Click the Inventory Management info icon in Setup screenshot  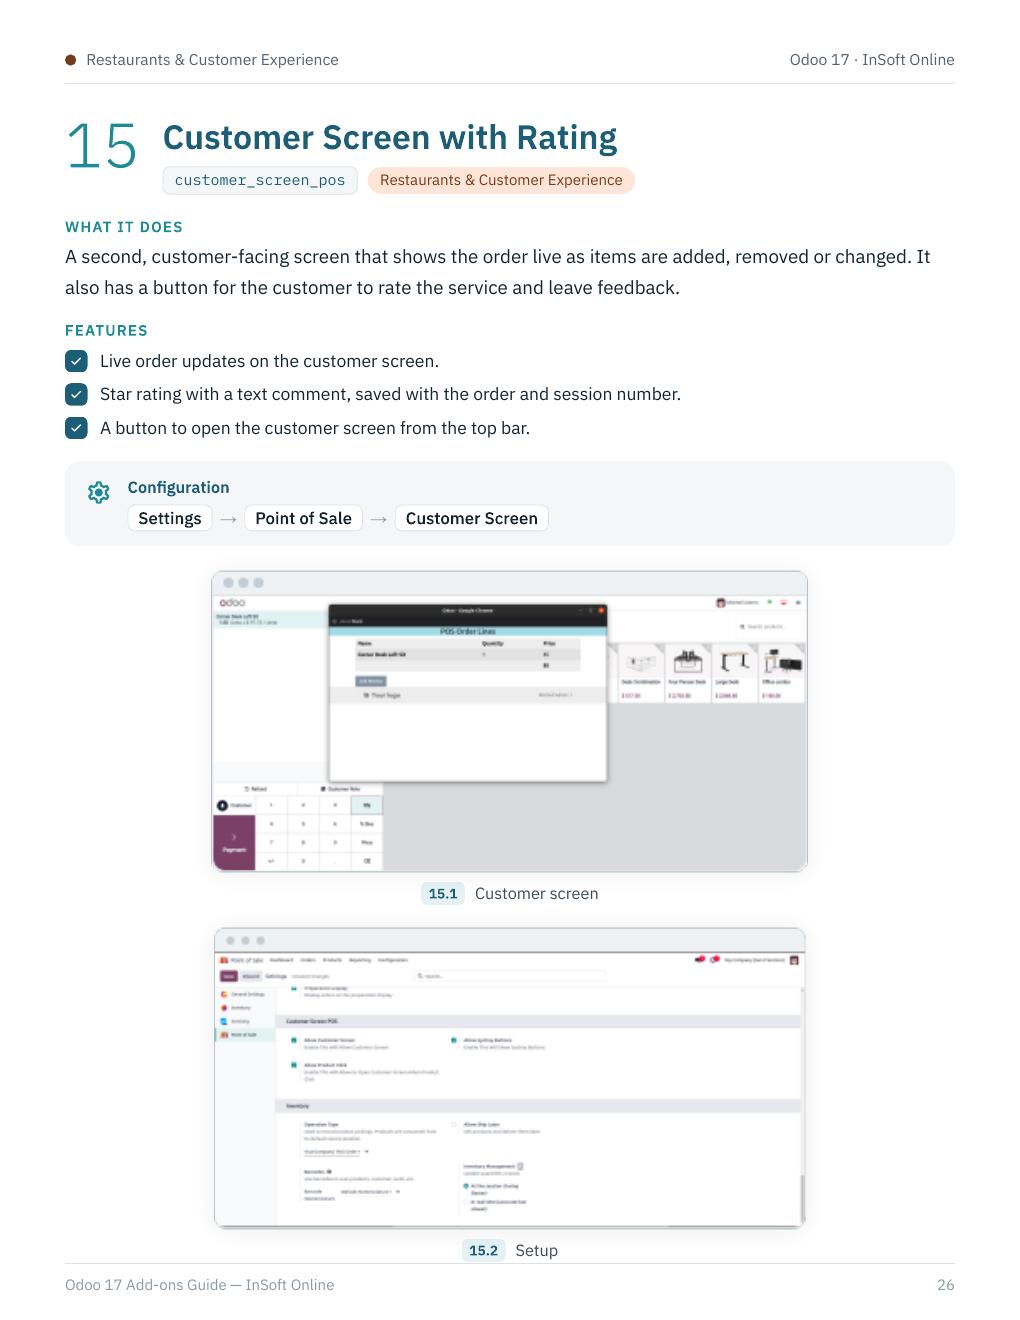[520, 1166]
